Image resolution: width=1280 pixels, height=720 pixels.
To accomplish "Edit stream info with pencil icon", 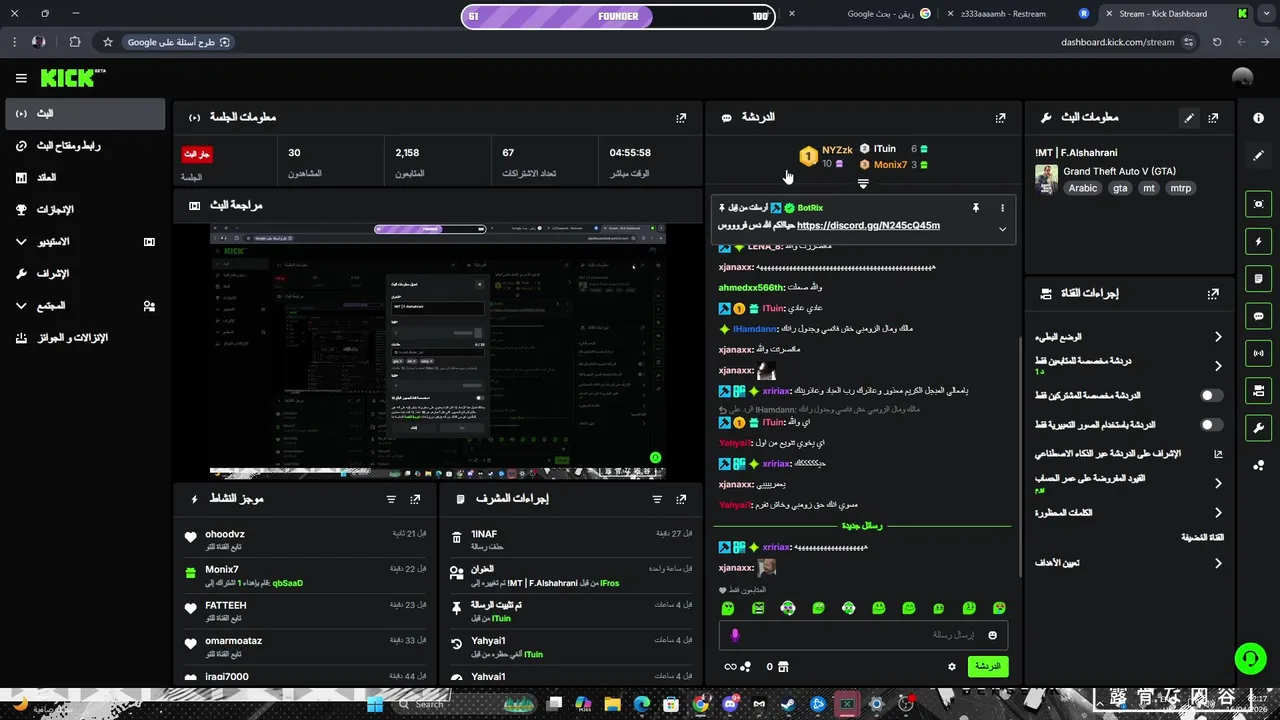I will click(1189, 117).
